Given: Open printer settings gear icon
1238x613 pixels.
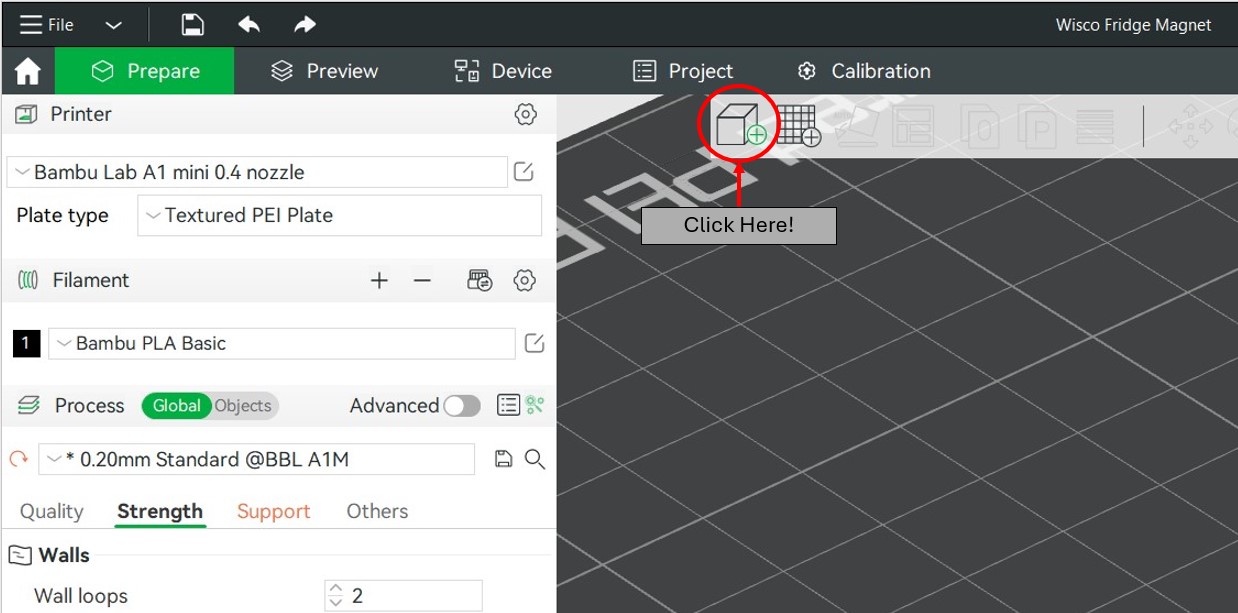Looking at the screenshot, I should click(525, 114).
